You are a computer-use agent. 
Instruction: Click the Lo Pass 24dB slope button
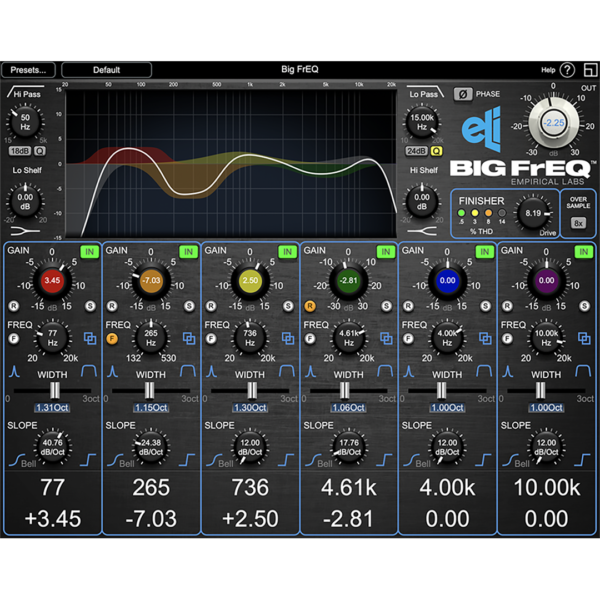coord(416,151)
